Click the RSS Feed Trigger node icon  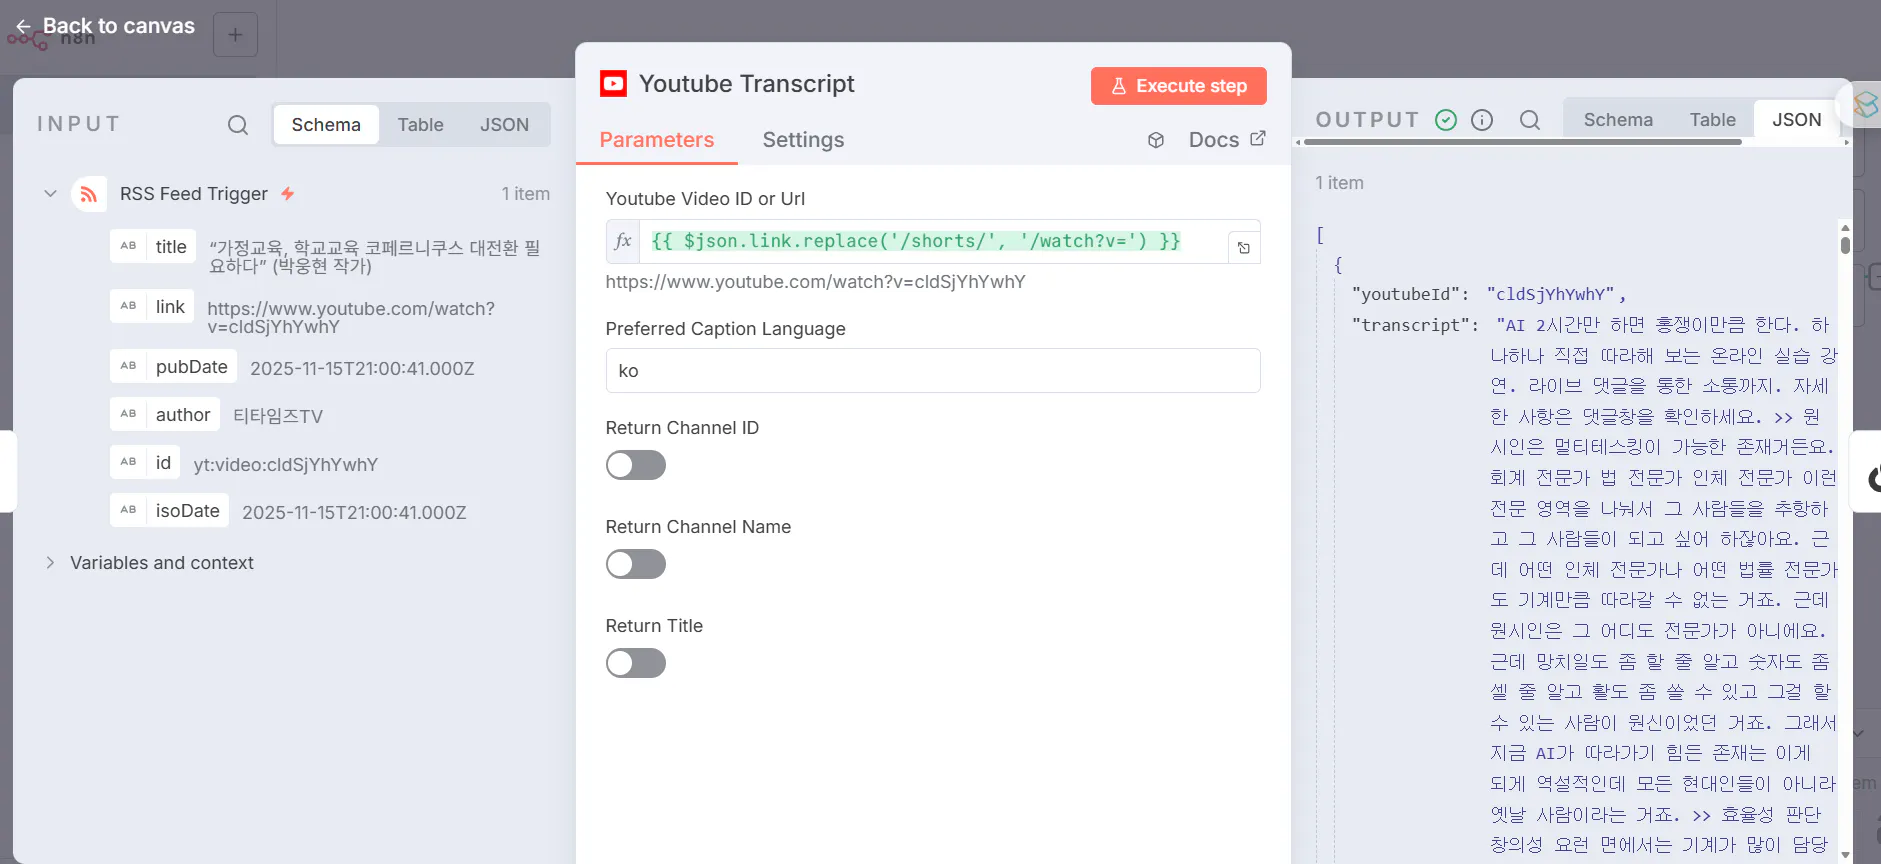click(x=89, y=194)
